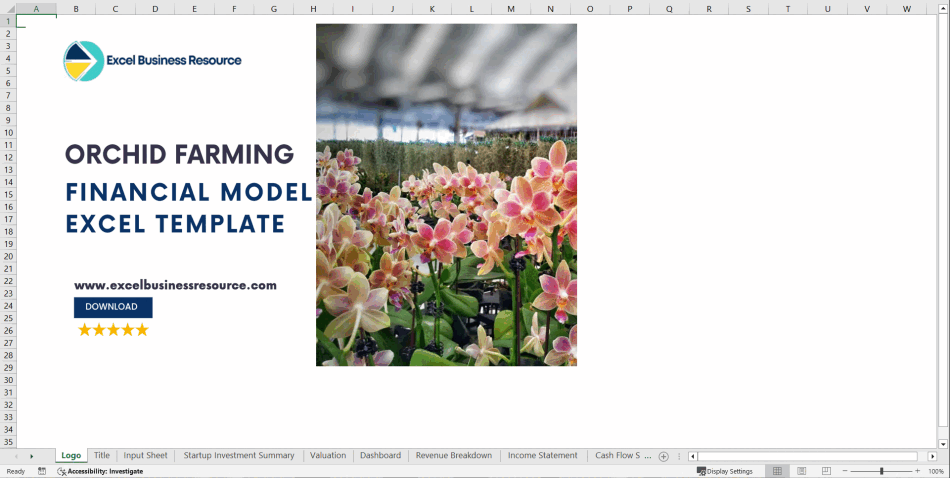The width and height of the screenshot is (950, 478).
Task: Open the Input Sheet tab
Action: 145,456
